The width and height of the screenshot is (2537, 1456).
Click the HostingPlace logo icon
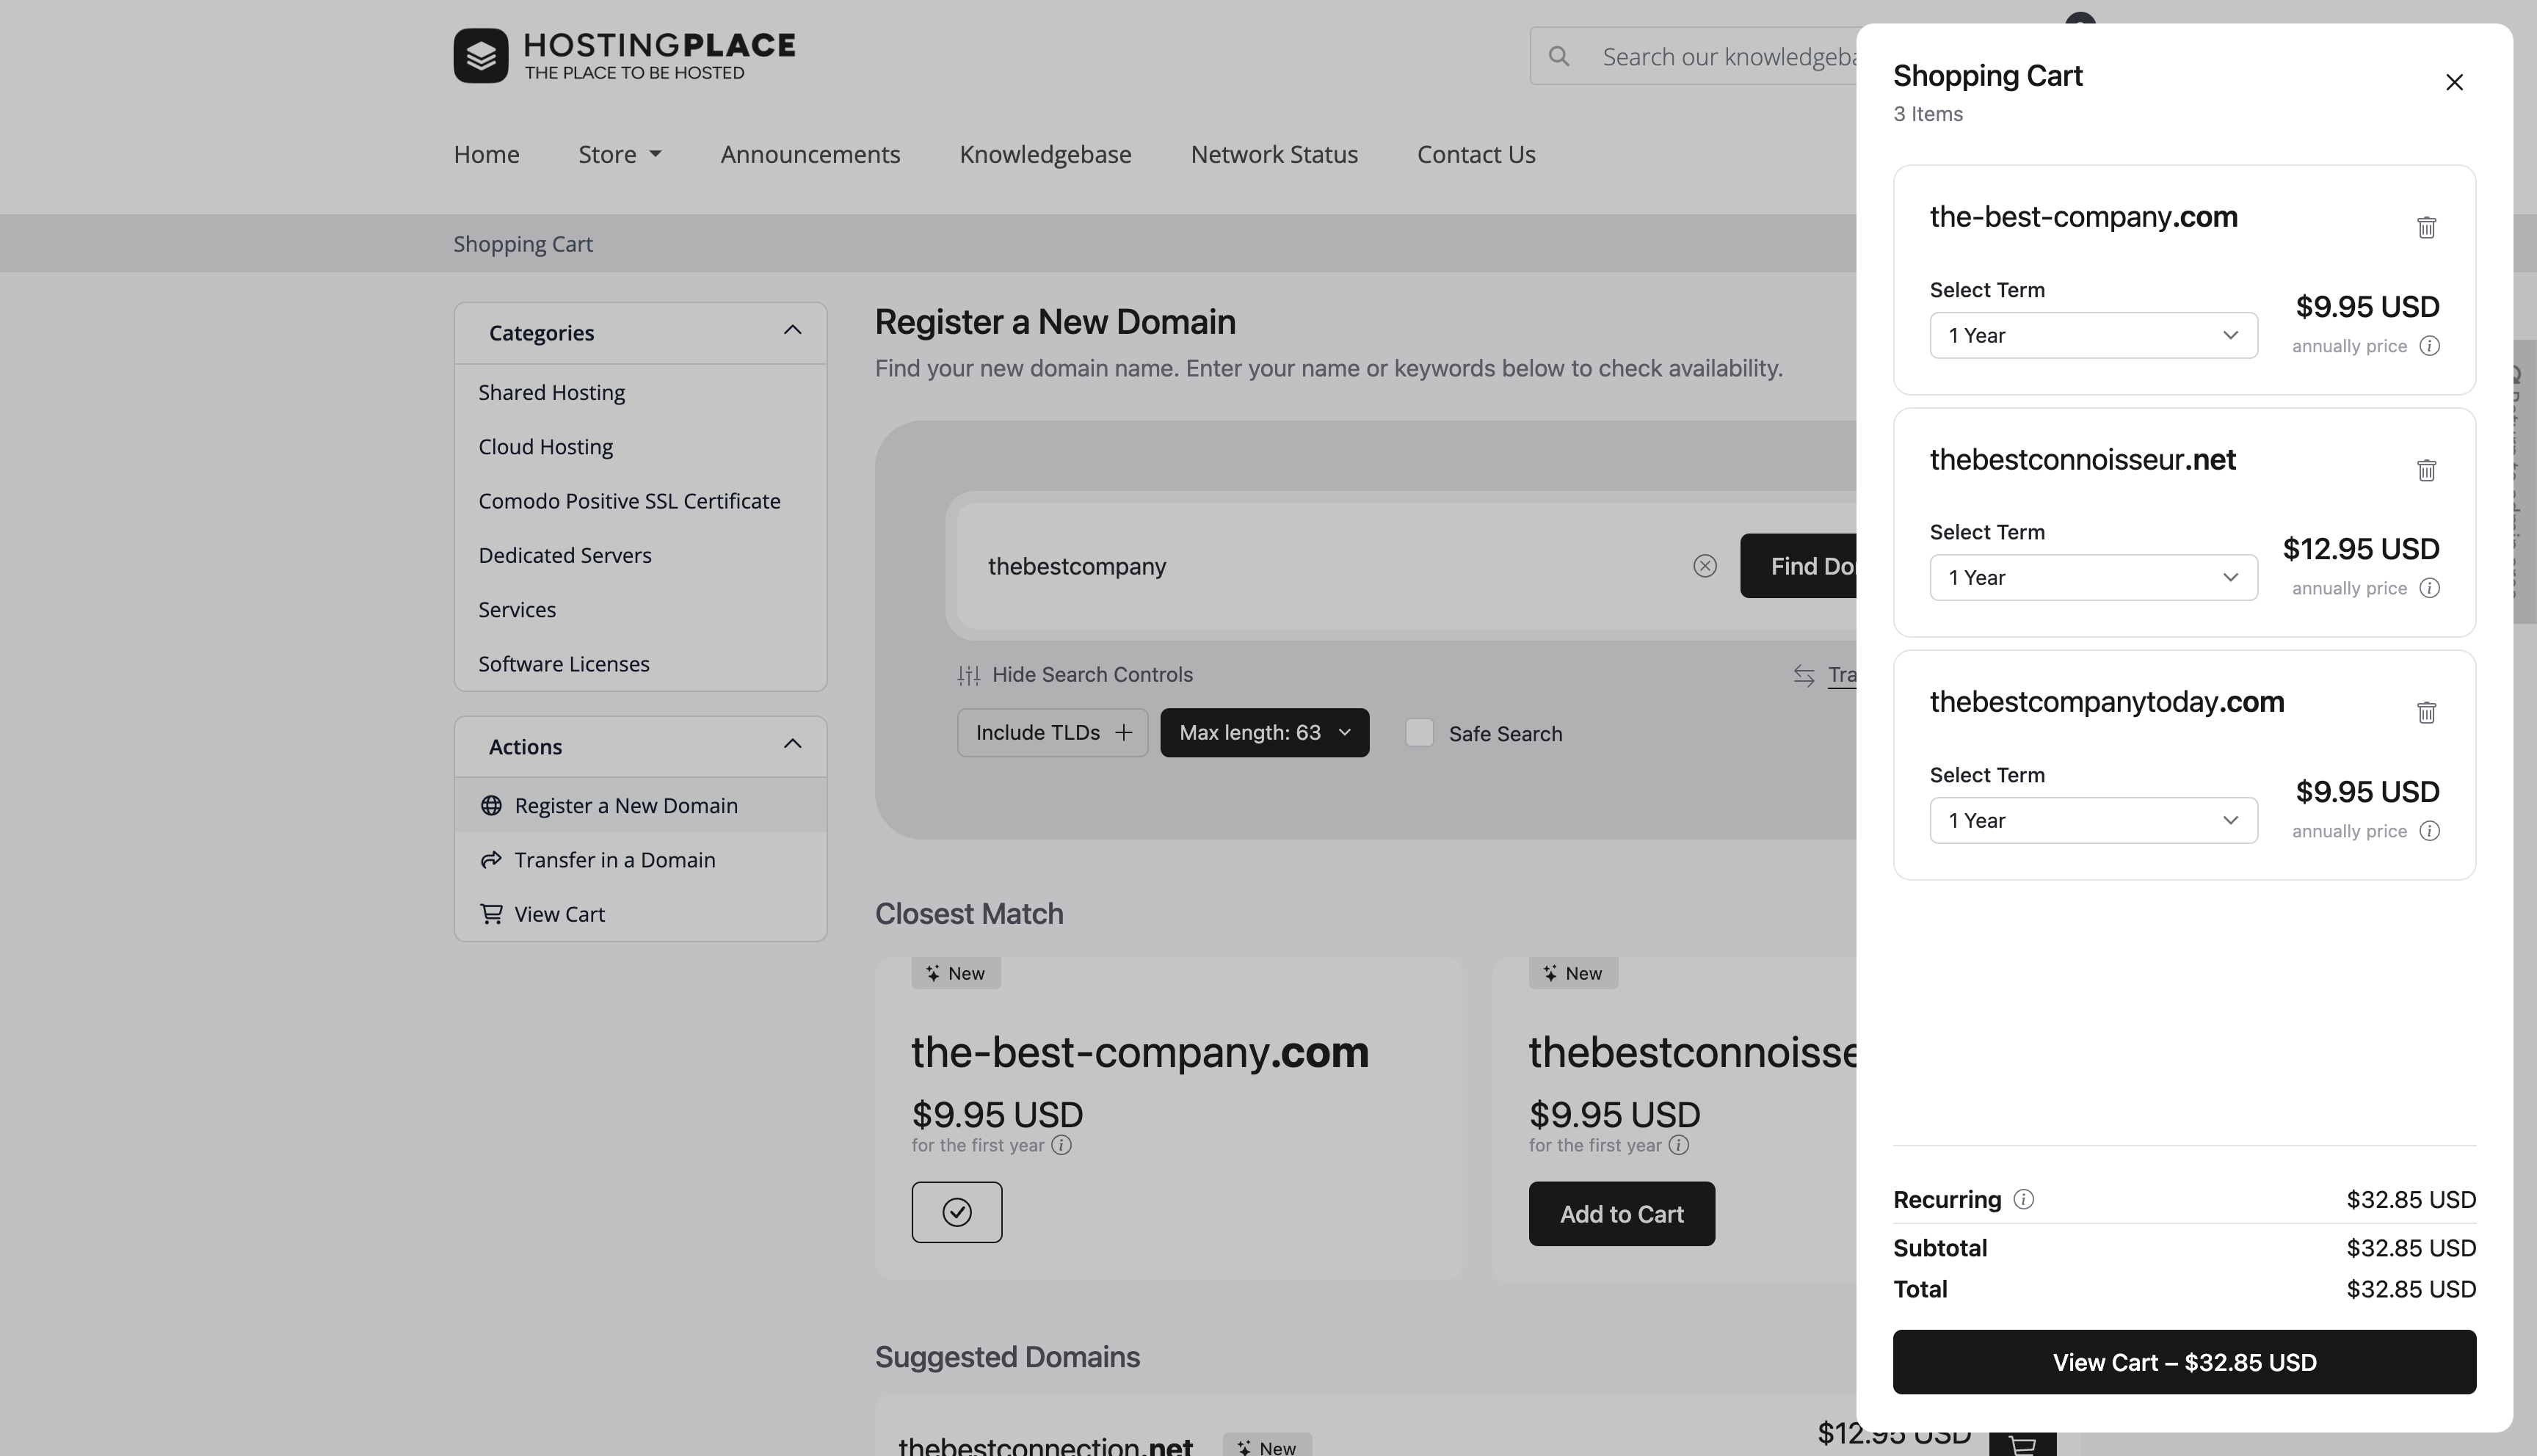pos(481,56)
